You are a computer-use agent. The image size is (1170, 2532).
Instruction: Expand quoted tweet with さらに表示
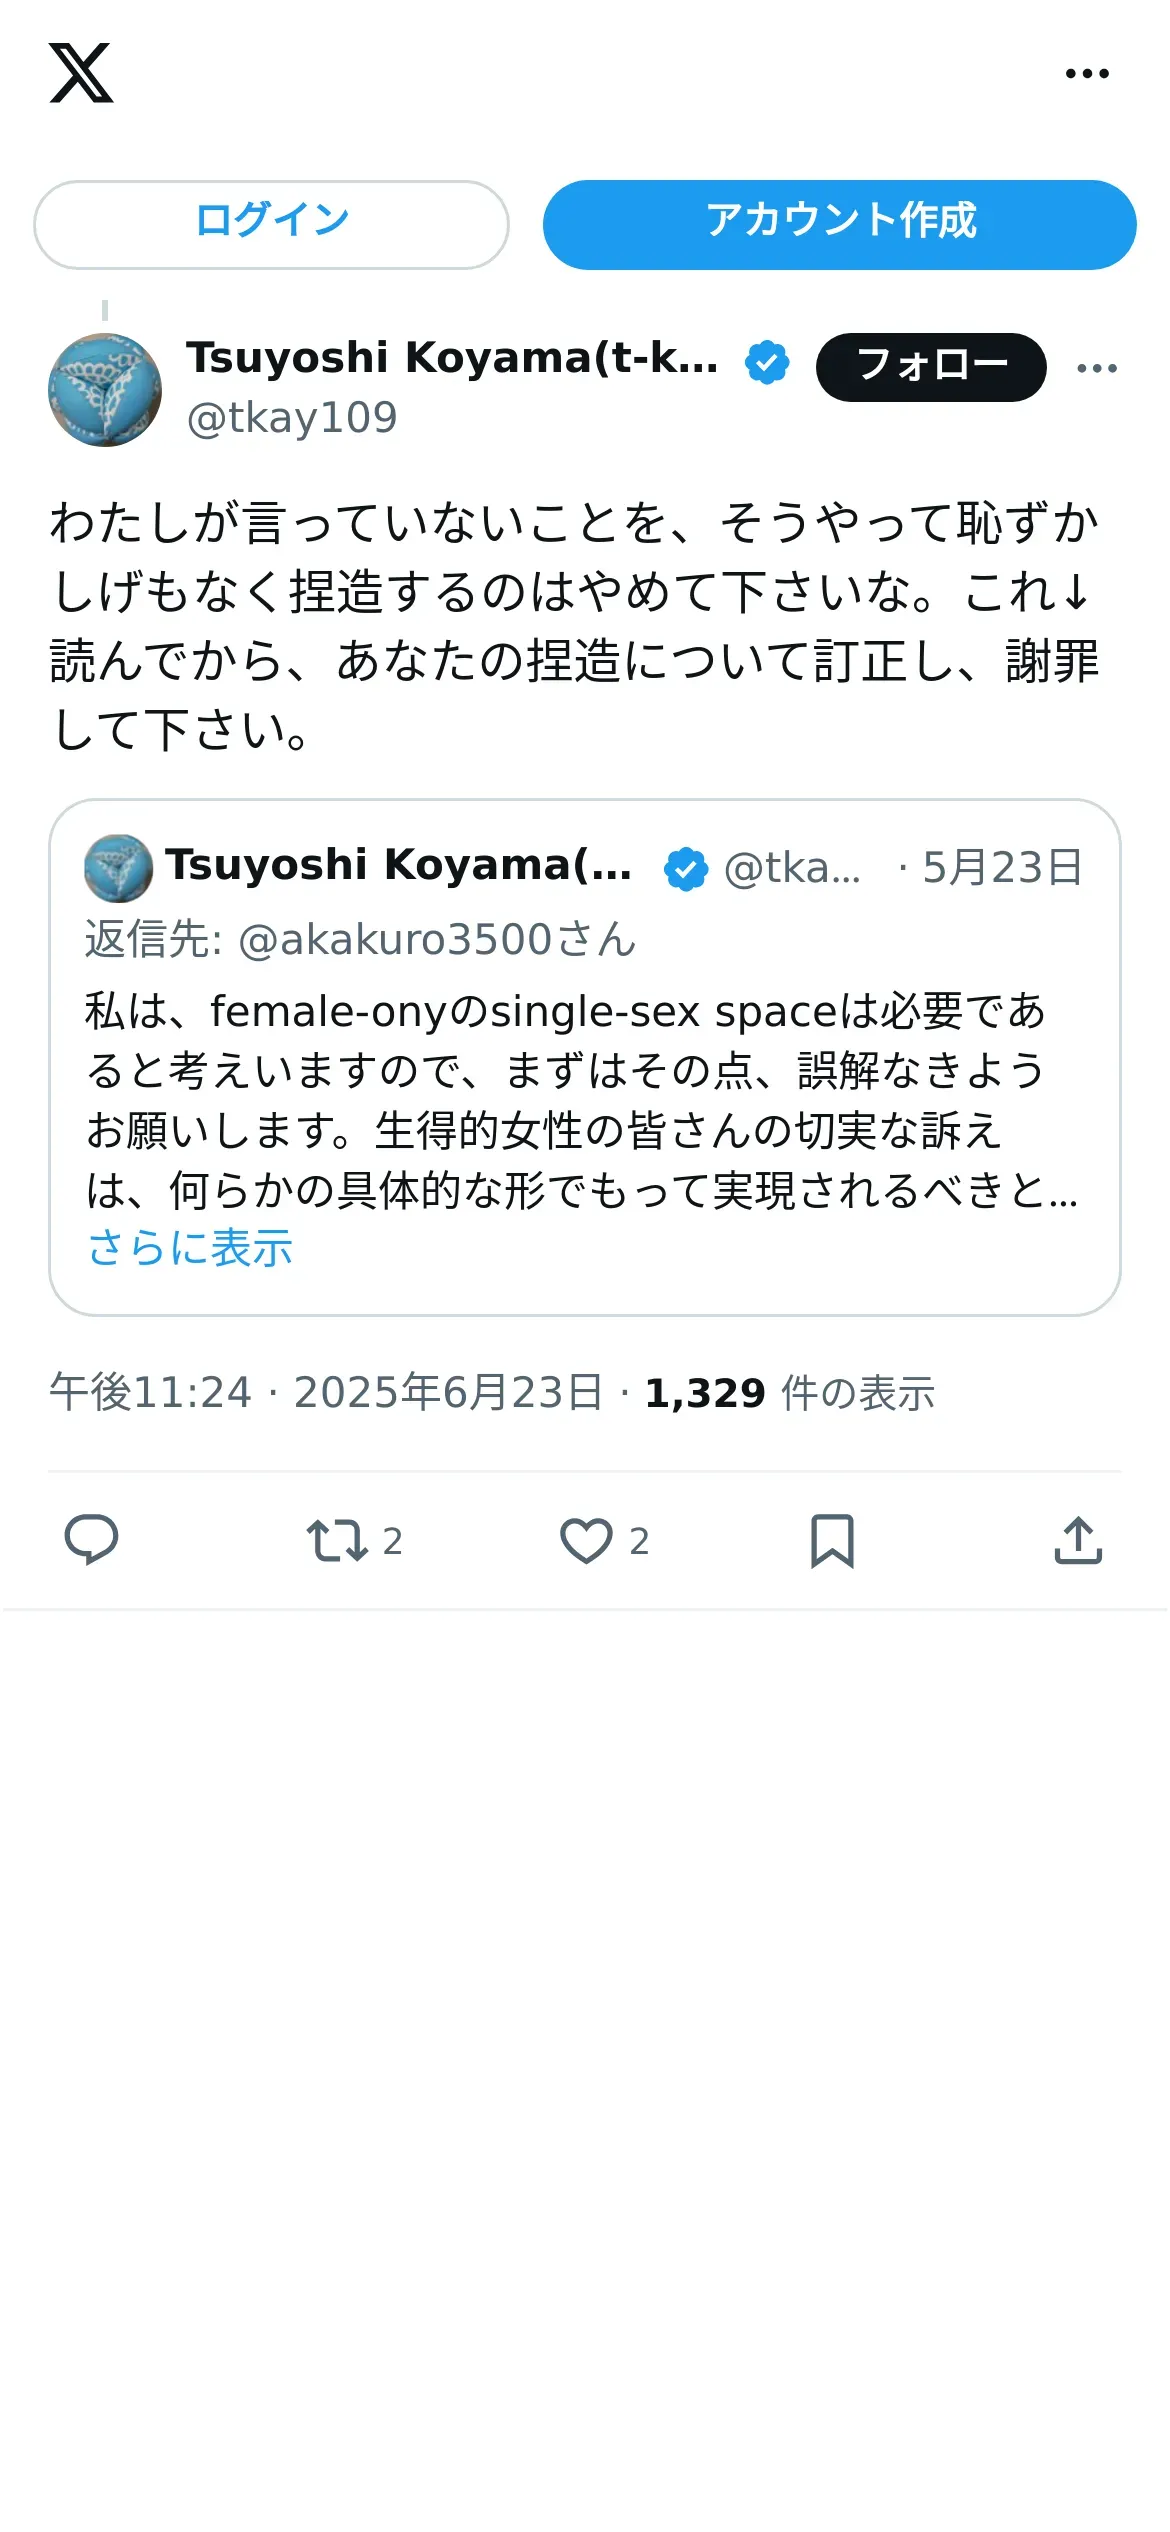tap(190, 1248)
